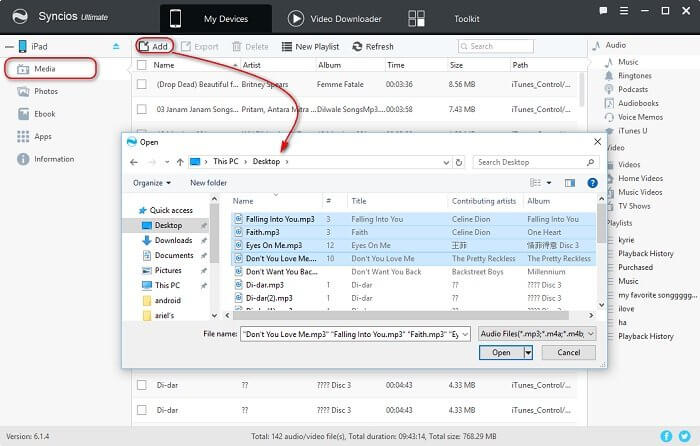The height and width of the screenshot is (446, 700).
Task: Refresh the media list
Action: tap(373, 46)
